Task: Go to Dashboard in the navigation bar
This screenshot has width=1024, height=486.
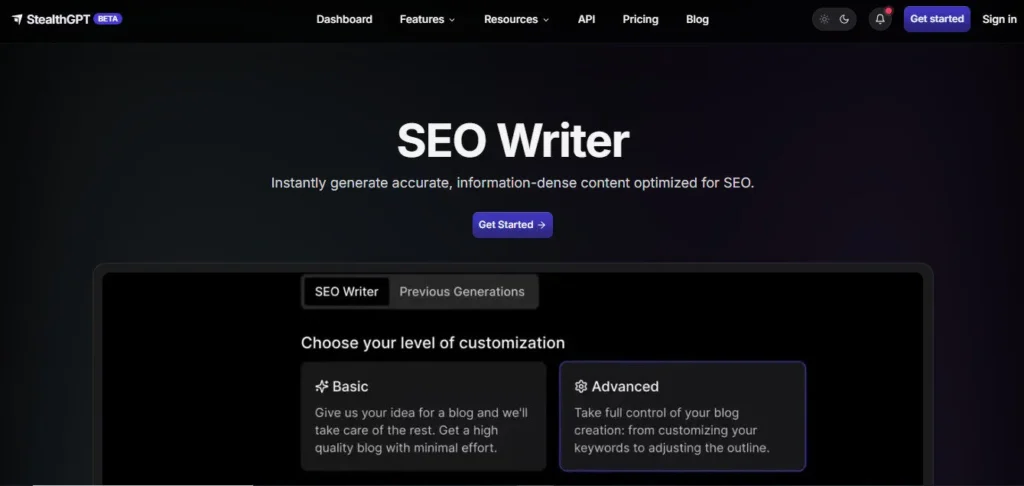Action: (344, 19)
